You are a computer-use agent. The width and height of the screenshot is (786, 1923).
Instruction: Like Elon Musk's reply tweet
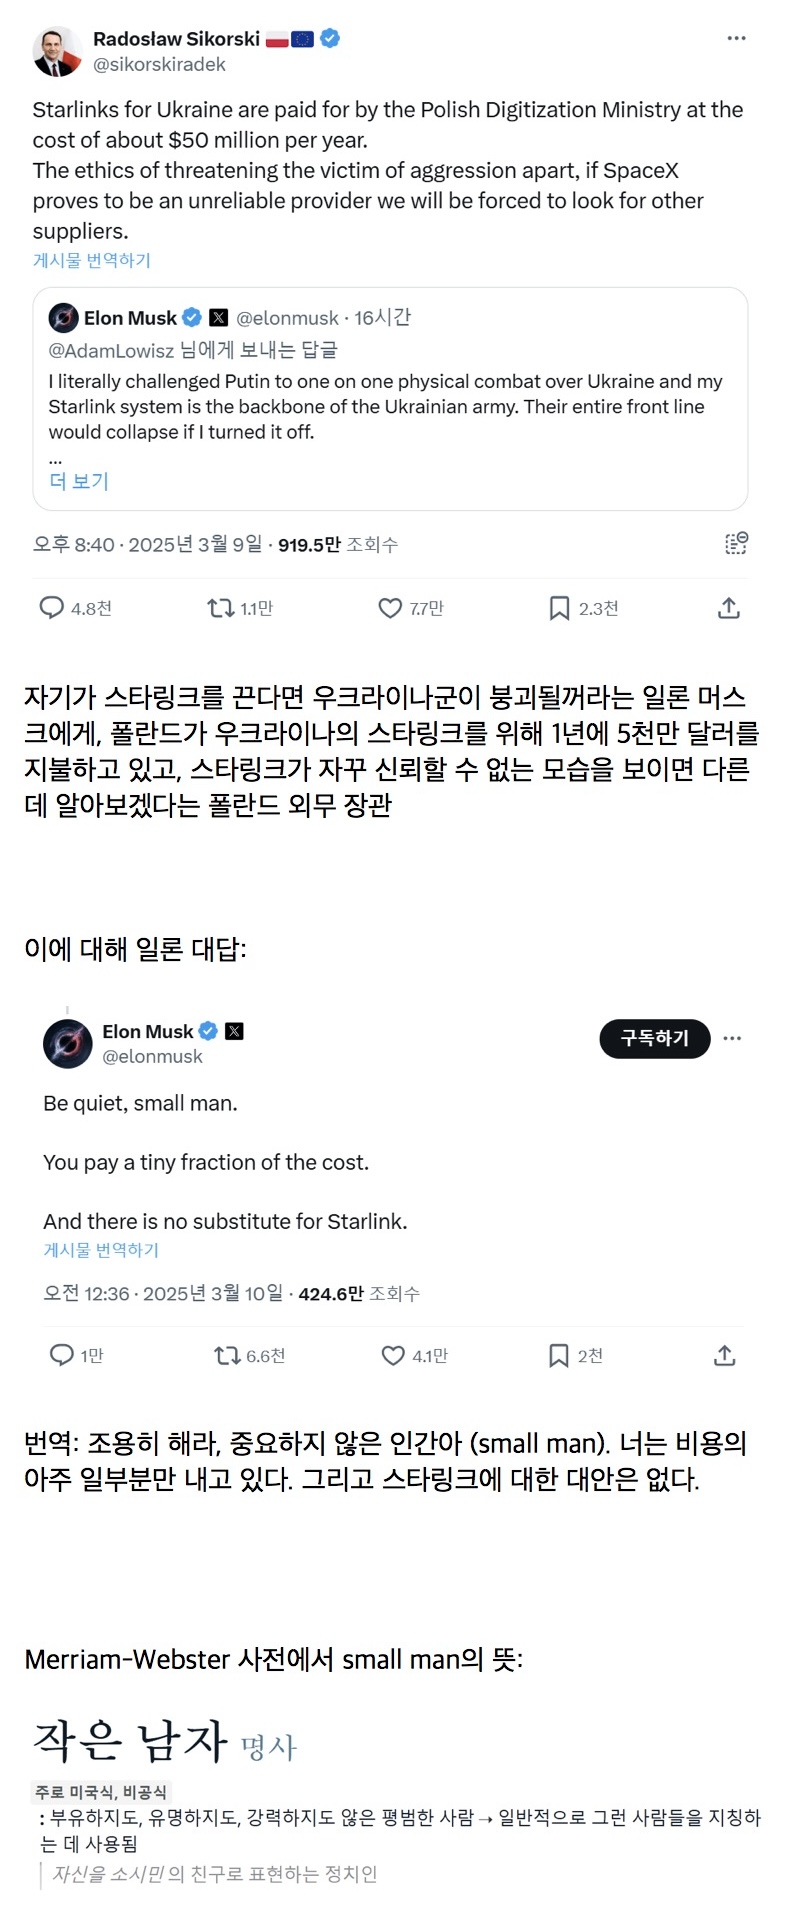tap(393, 1355)
